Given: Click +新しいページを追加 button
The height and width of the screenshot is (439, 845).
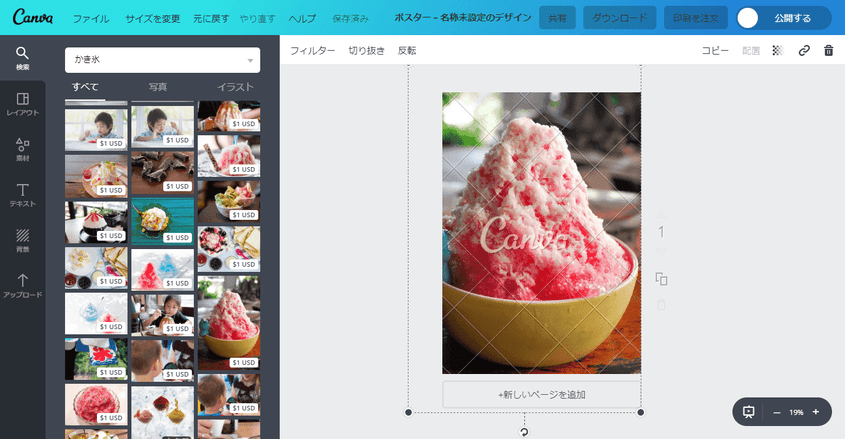Looking at the screenshot, I should 542,395.
